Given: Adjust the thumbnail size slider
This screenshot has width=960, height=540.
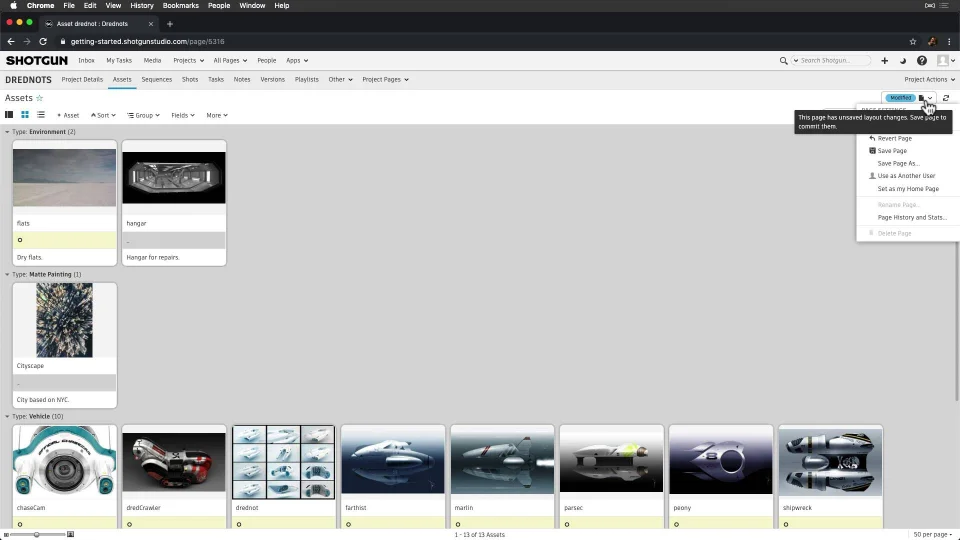Looking at the screenshot, I should 37,535.
